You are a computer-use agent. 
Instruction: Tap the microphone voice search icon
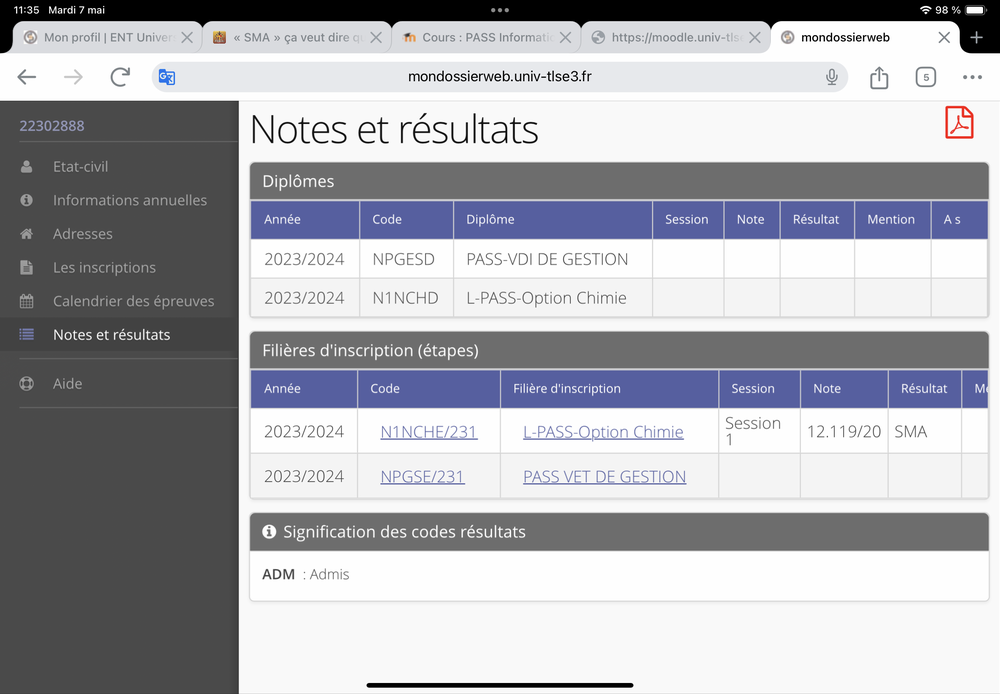831,77
